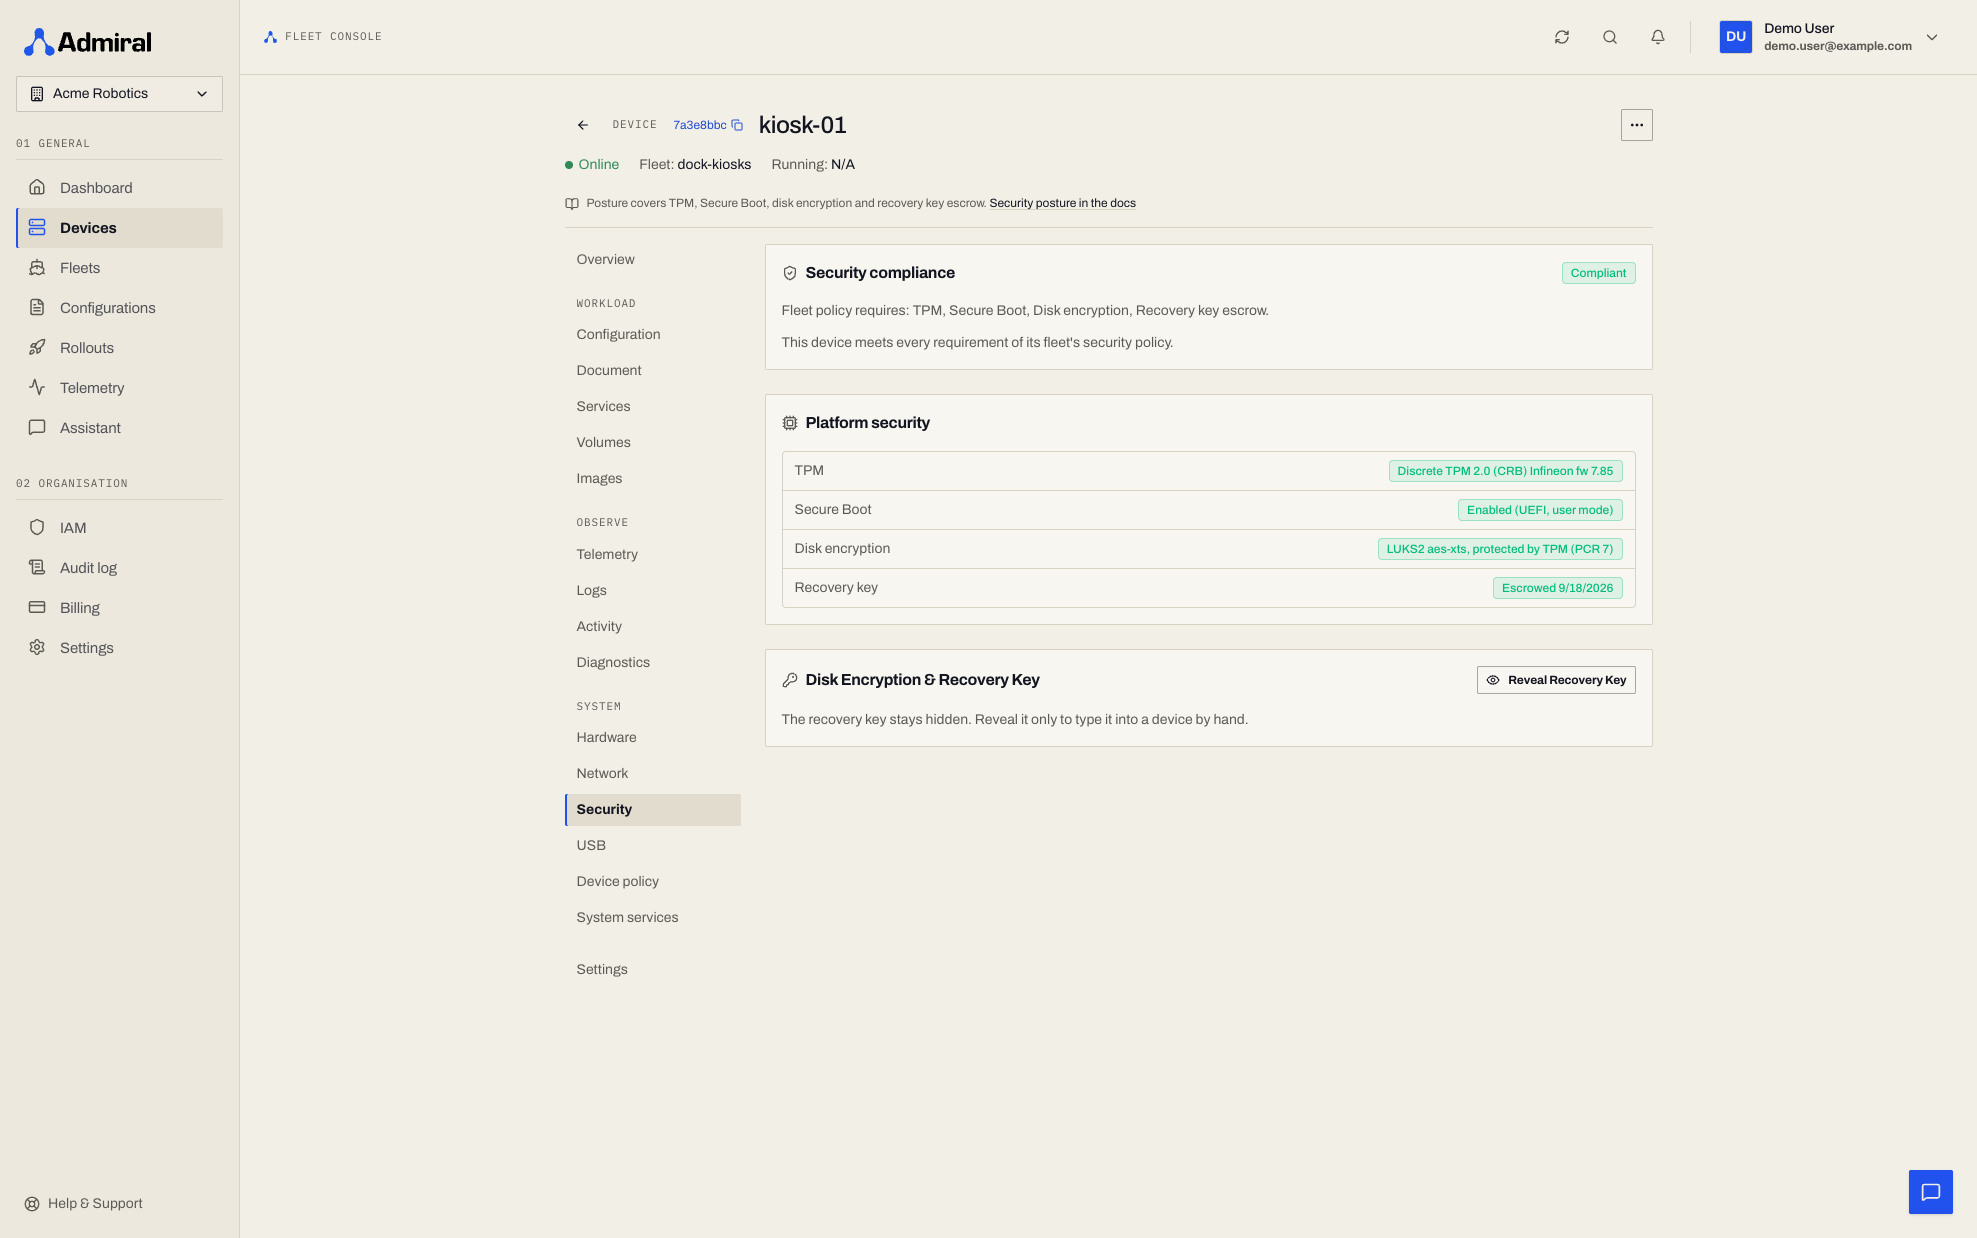Open device Configuration tab
Screen dimensions: 1977x1238
652,335
